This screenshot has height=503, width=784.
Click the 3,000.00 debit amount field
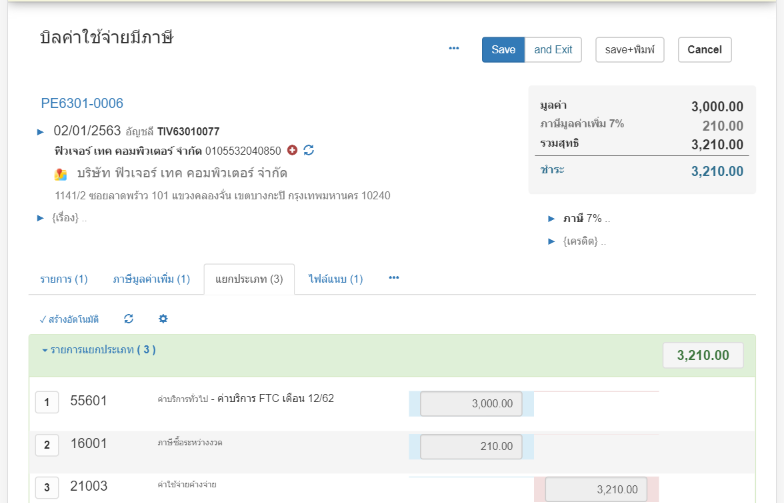471,403
